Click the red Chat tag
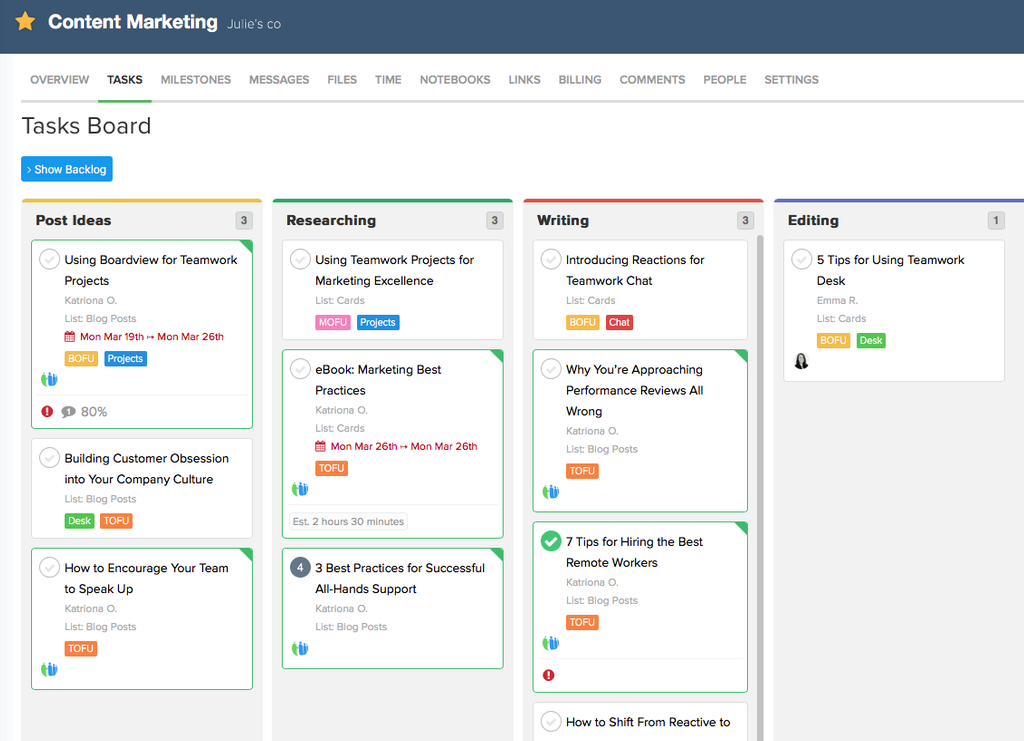This screenshot has width=1024, height=741. point(619,322)
